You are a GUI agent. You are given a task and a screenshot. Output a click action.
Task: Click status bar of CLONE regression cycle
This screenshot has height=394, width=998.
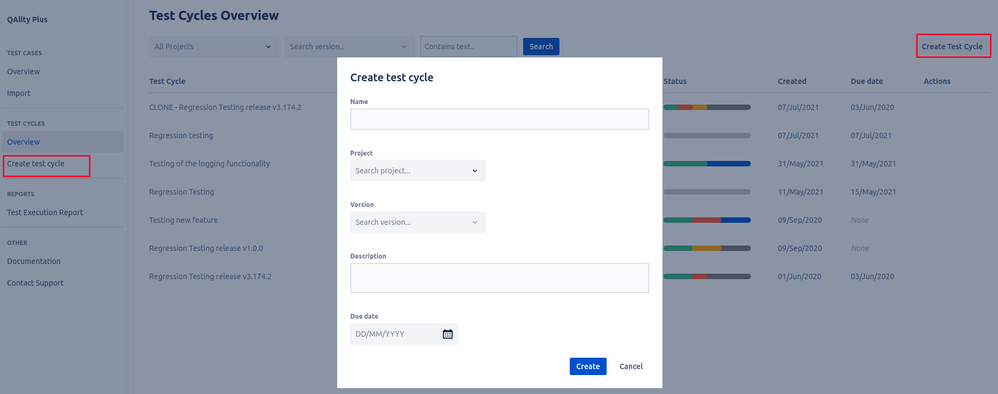pyautogui.click(x=707, y=108)
